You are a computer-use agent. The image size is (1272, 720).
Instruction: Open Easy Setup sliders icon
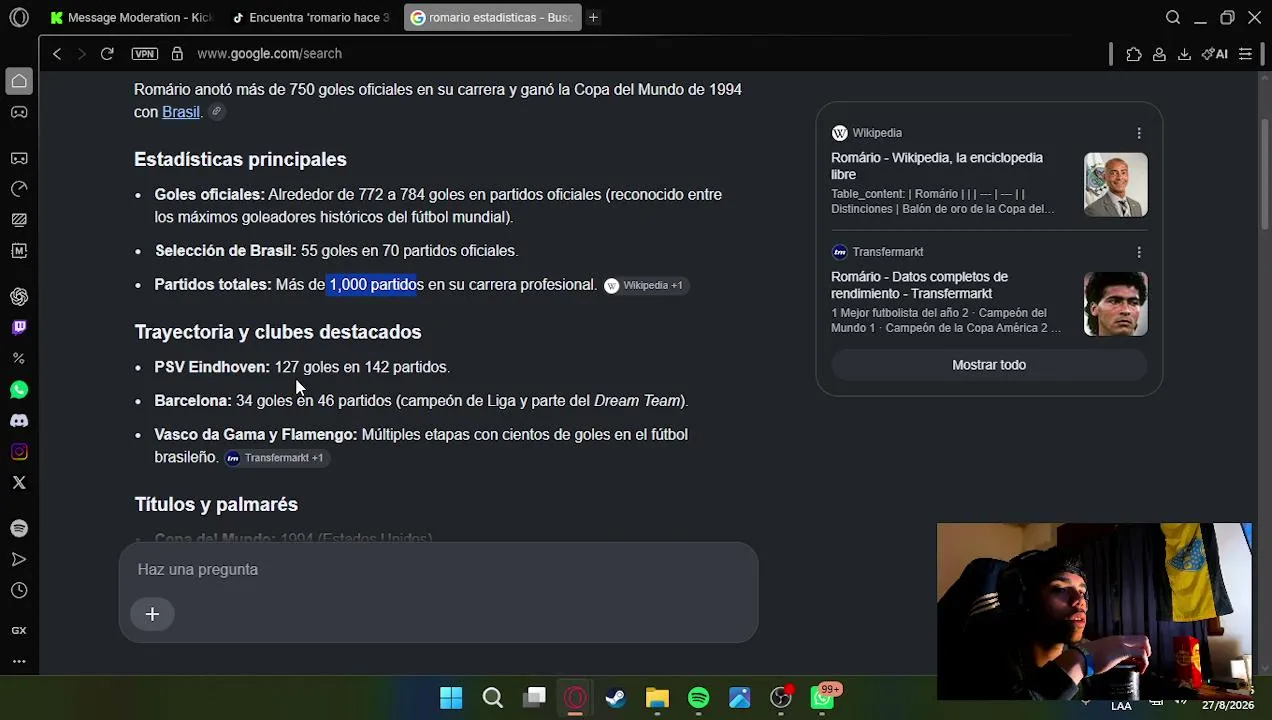click(x=1246, y=54)
